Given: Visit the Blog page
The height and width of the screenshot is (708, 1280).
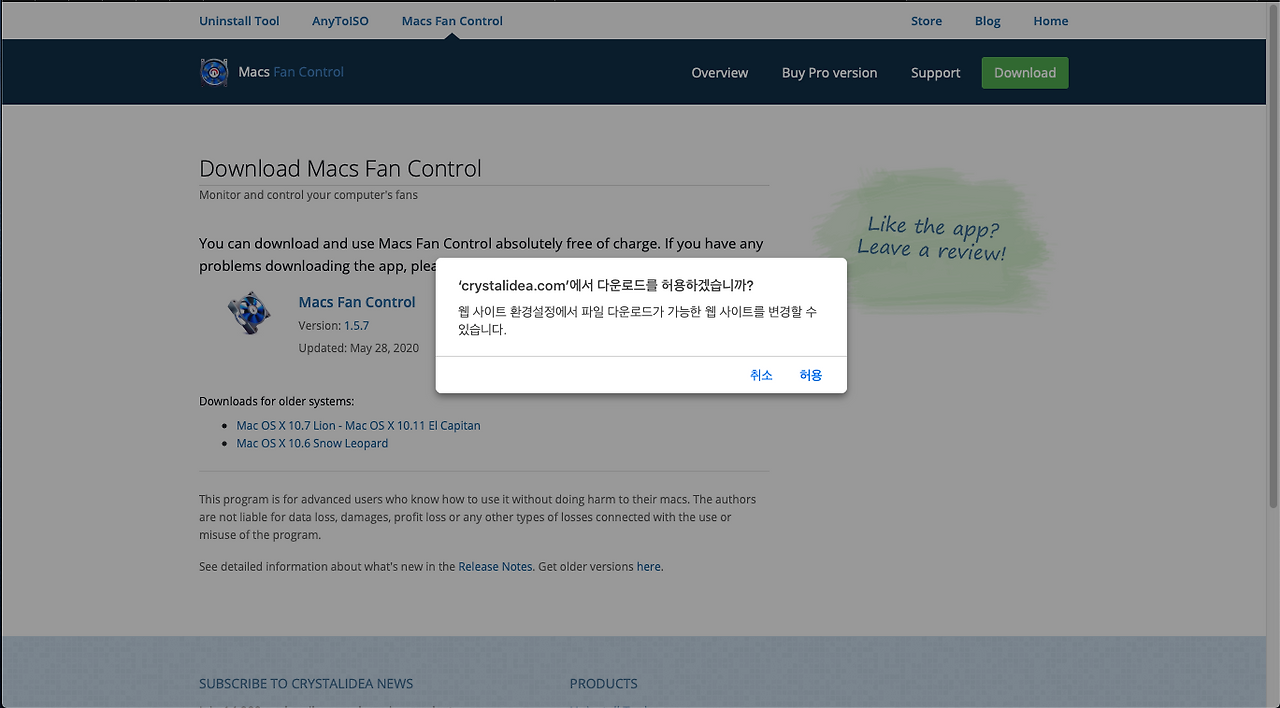Looking at the screenshot, I should pos(988,21).
